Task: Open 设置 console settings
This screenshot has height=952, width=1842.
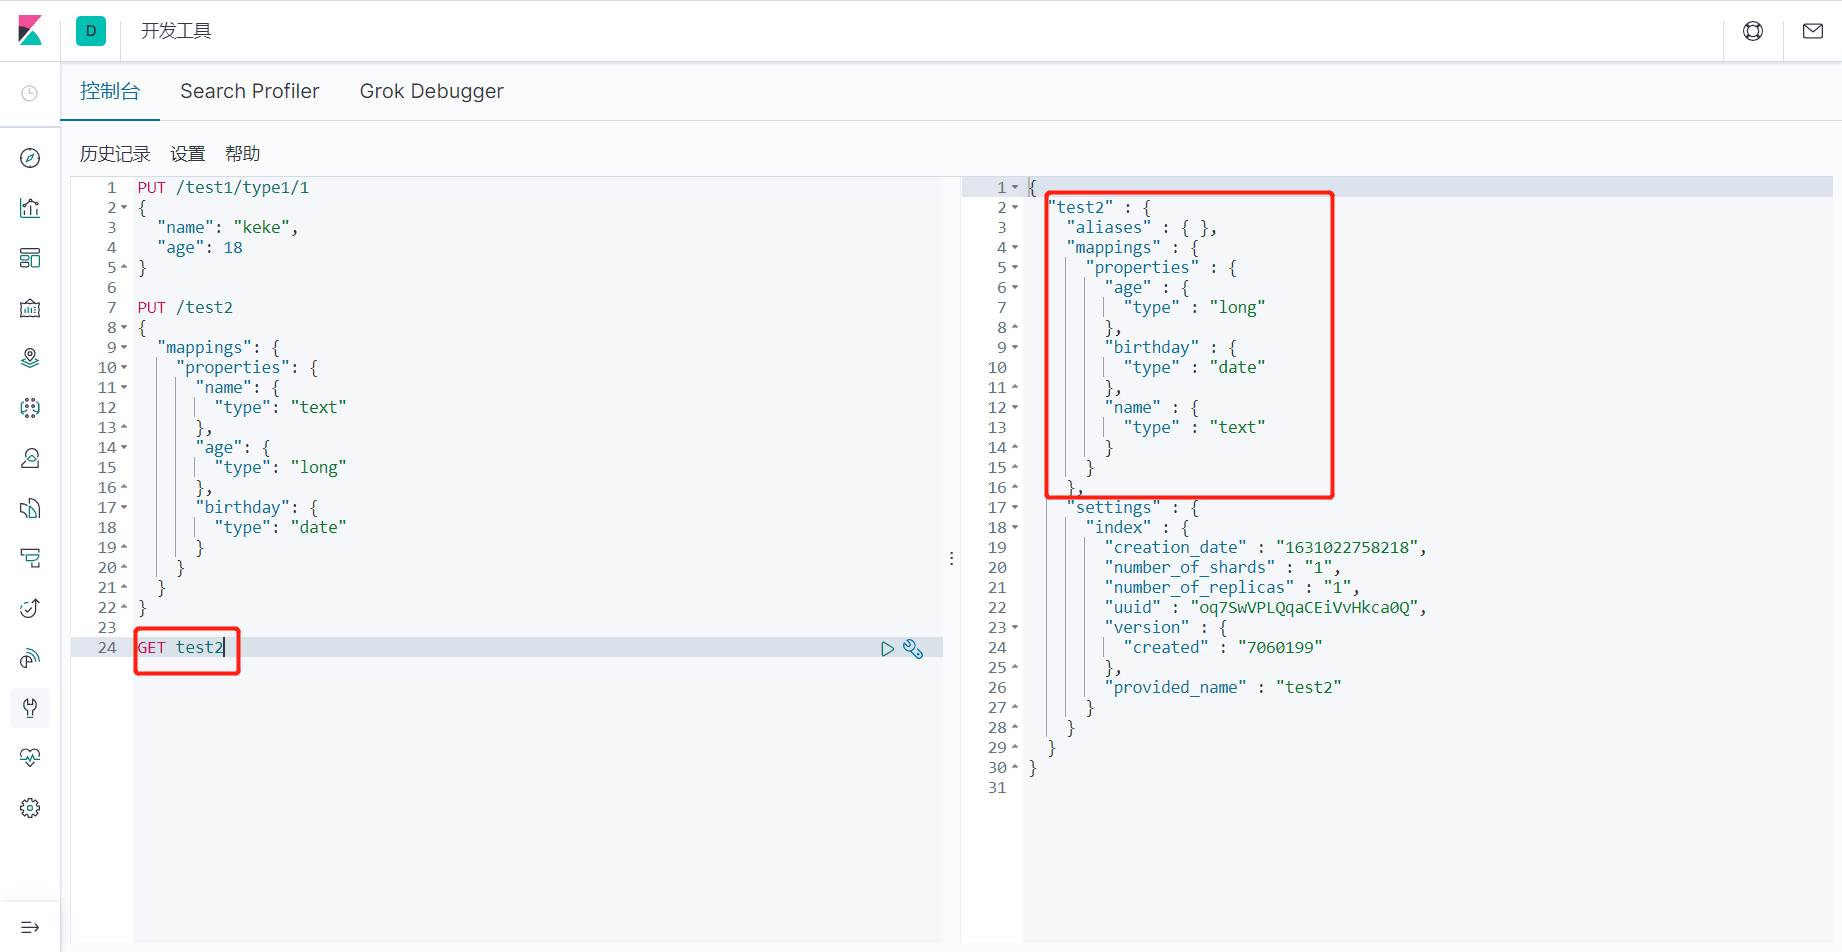Action: [x=188, y=154]
